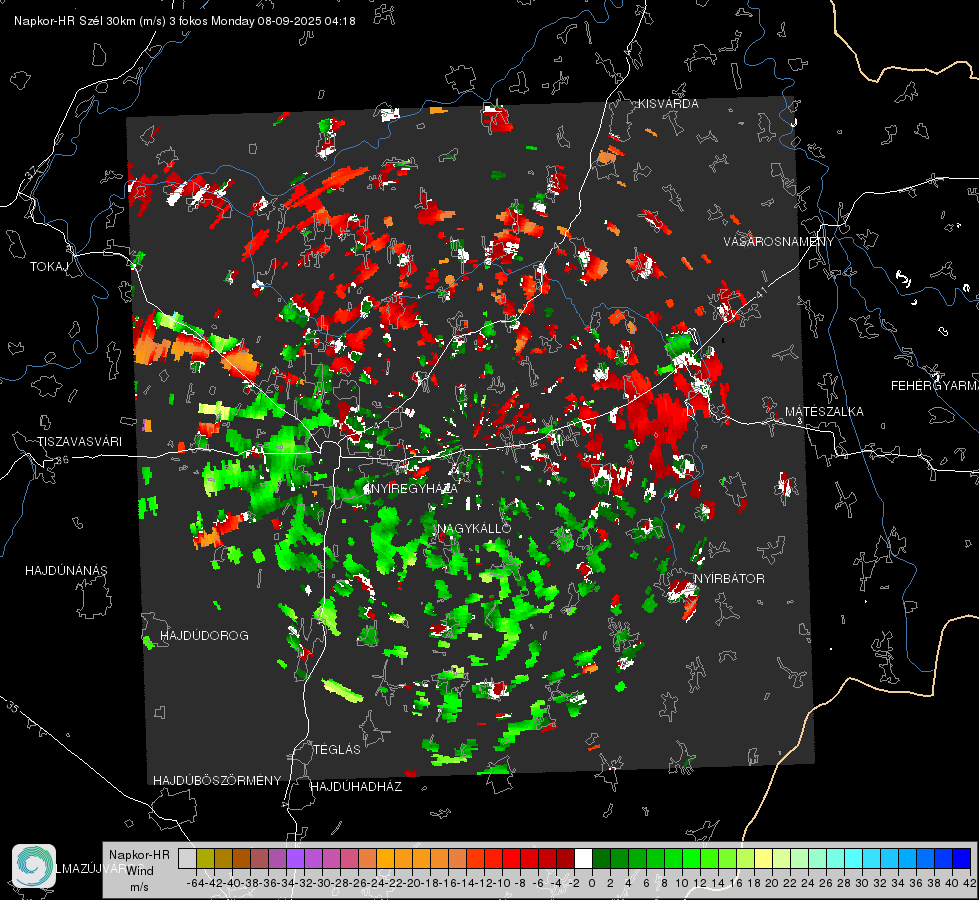Select the HAJDÚNÁNÁS label
The height and width of the screenshot is (900, 979).
pos(66,571)
